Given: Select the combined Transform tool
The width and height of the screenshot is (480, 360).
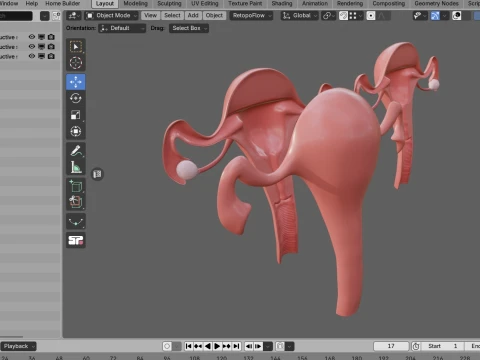Looking at the screenshot, I should [x=76, y=131].
